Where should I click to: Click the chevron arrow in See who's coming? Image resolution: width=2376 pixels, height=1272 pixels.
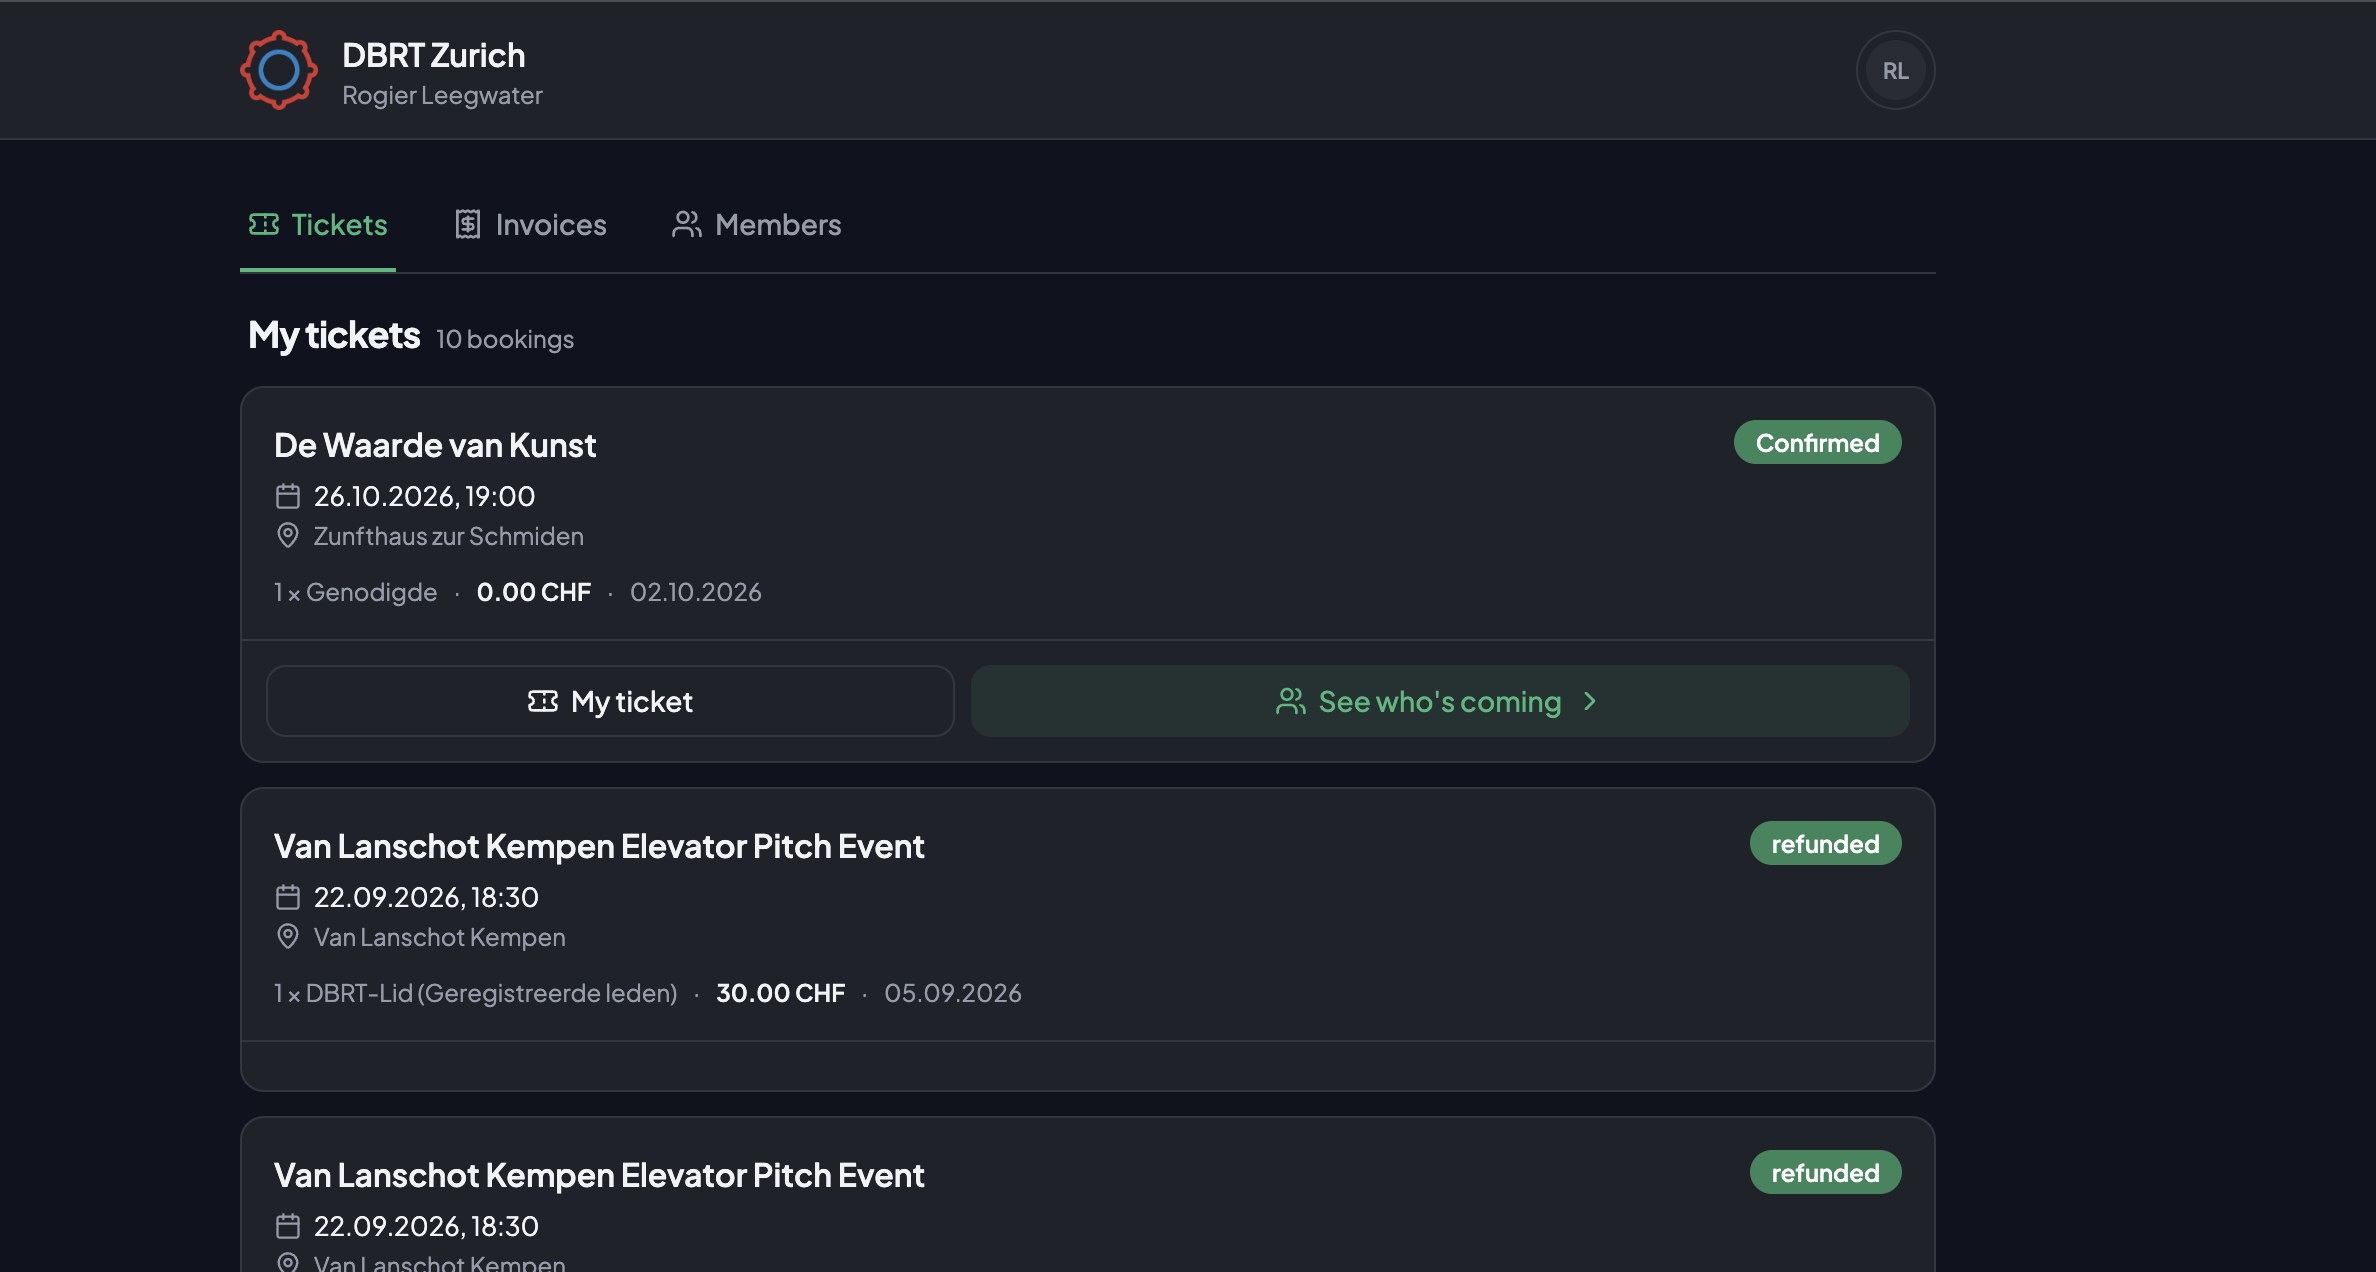coord(1590,701)
